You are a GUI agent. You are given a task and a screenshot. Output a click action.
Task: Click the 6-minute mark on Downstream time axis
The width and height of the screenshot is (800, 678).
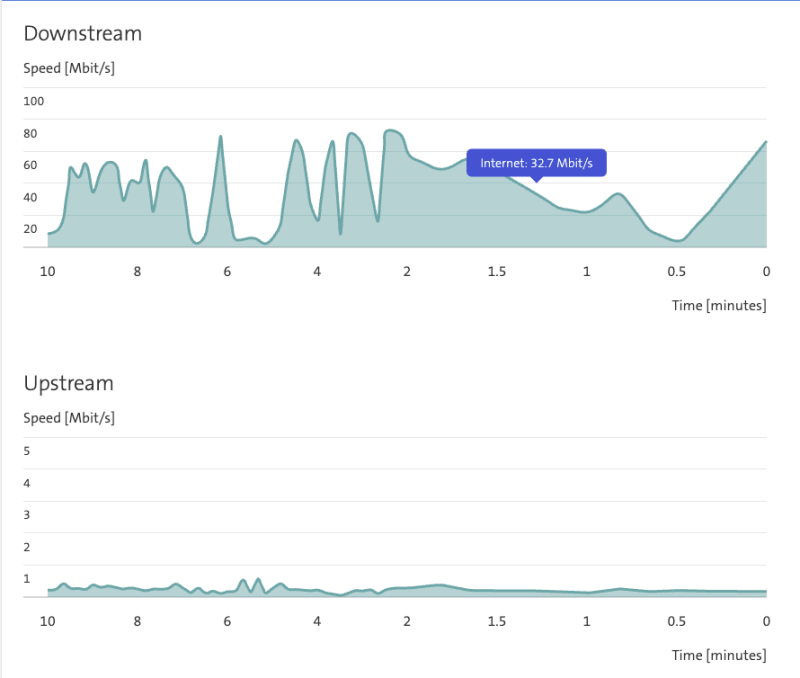pos(227,271)
